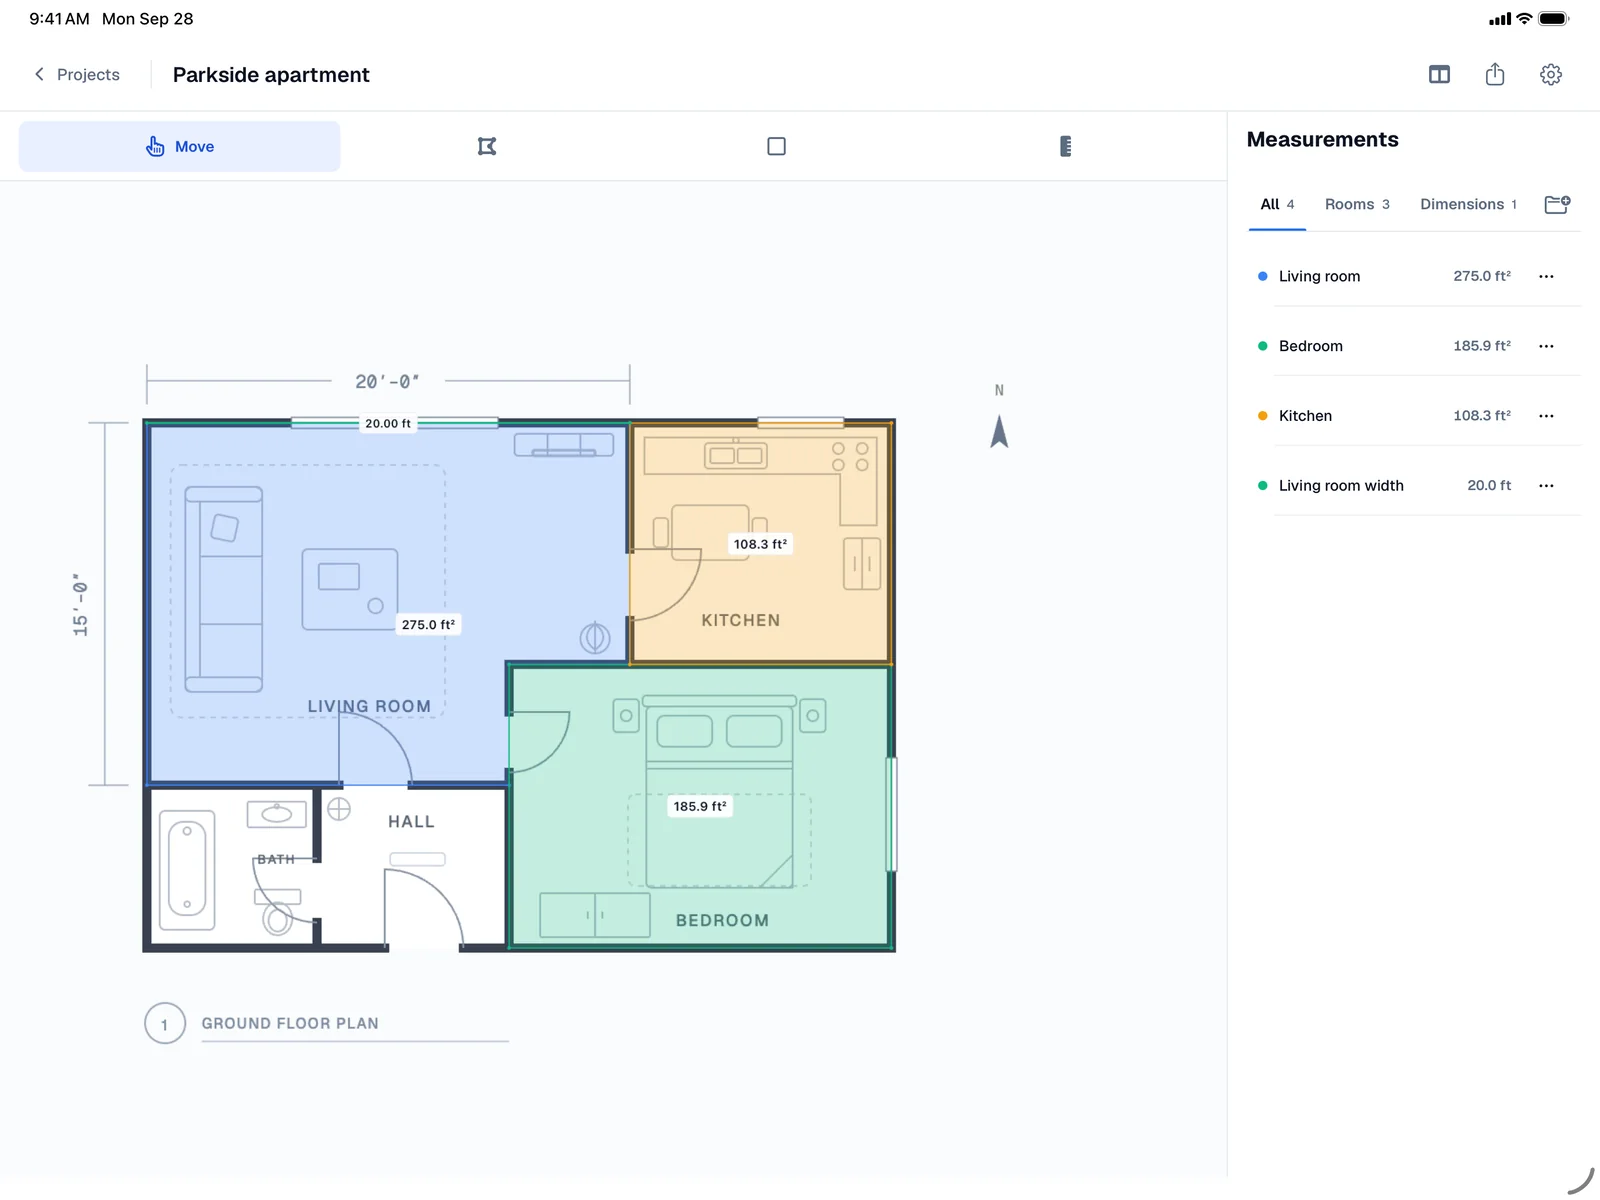The height and width of the screenshot is (1200, 1600).
Task: Open the share sheet icon
Action: [1495, 74]
